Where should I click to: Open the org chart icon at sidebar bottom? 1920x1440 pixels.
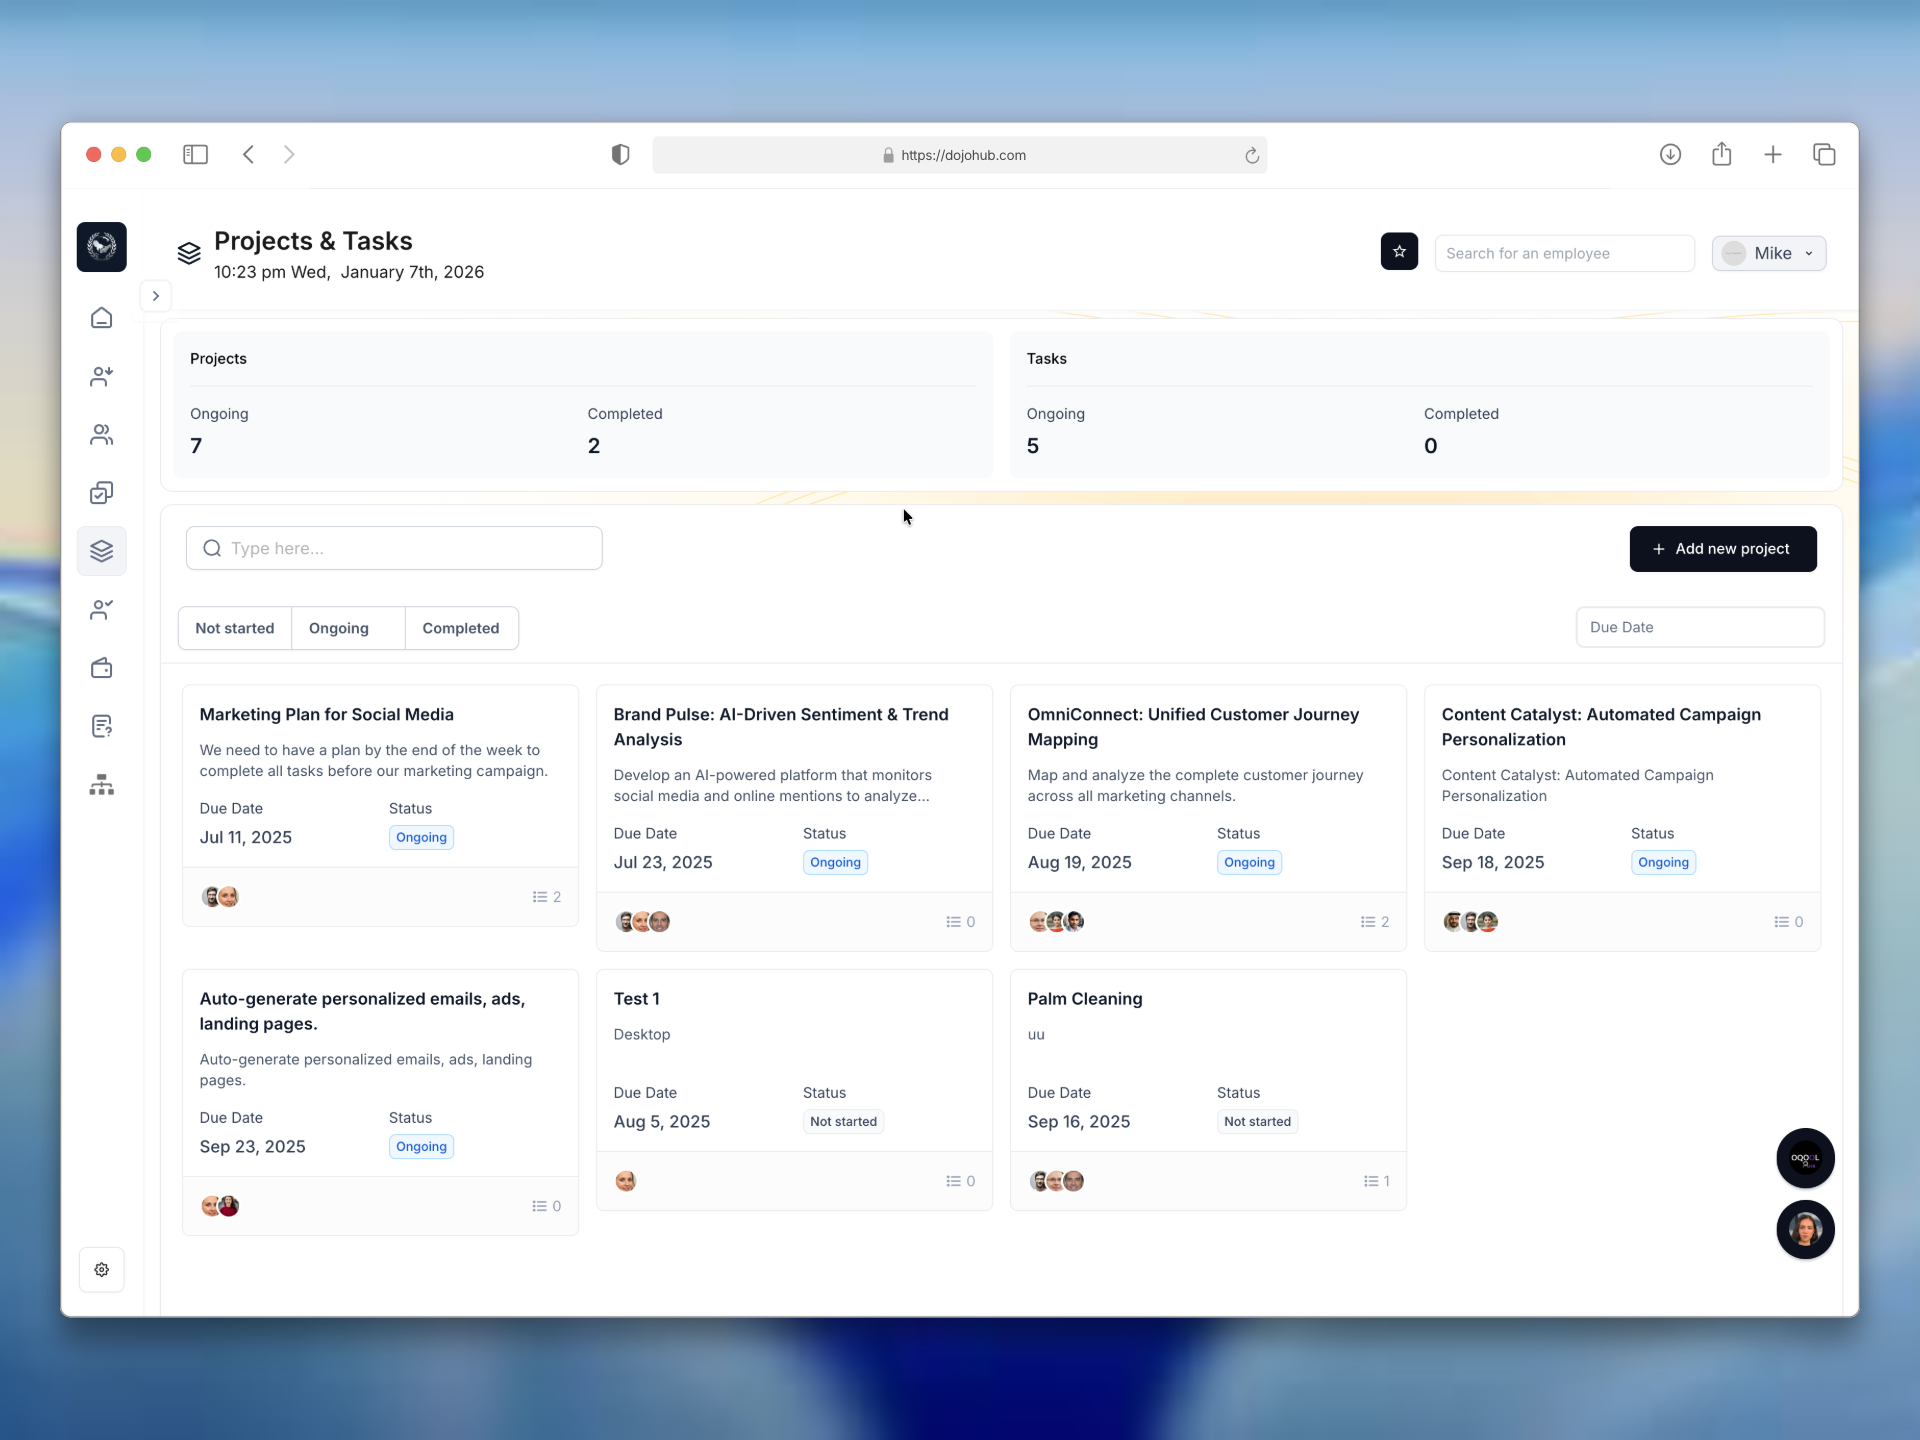(x=101, y=785)
